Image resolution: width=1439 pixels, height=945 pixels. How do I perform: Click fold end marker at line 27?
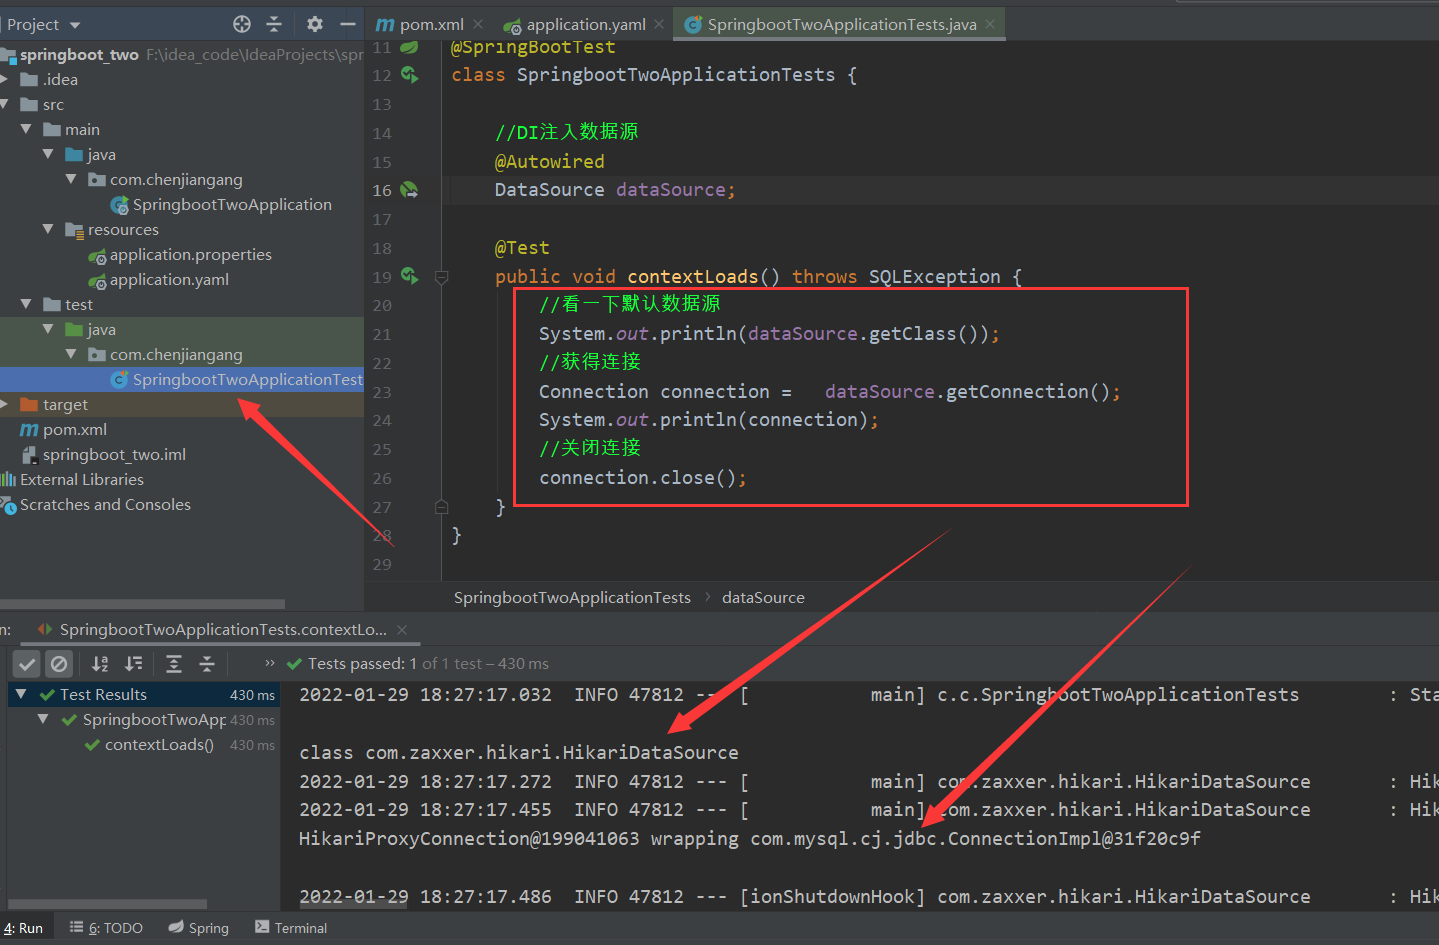441,507
